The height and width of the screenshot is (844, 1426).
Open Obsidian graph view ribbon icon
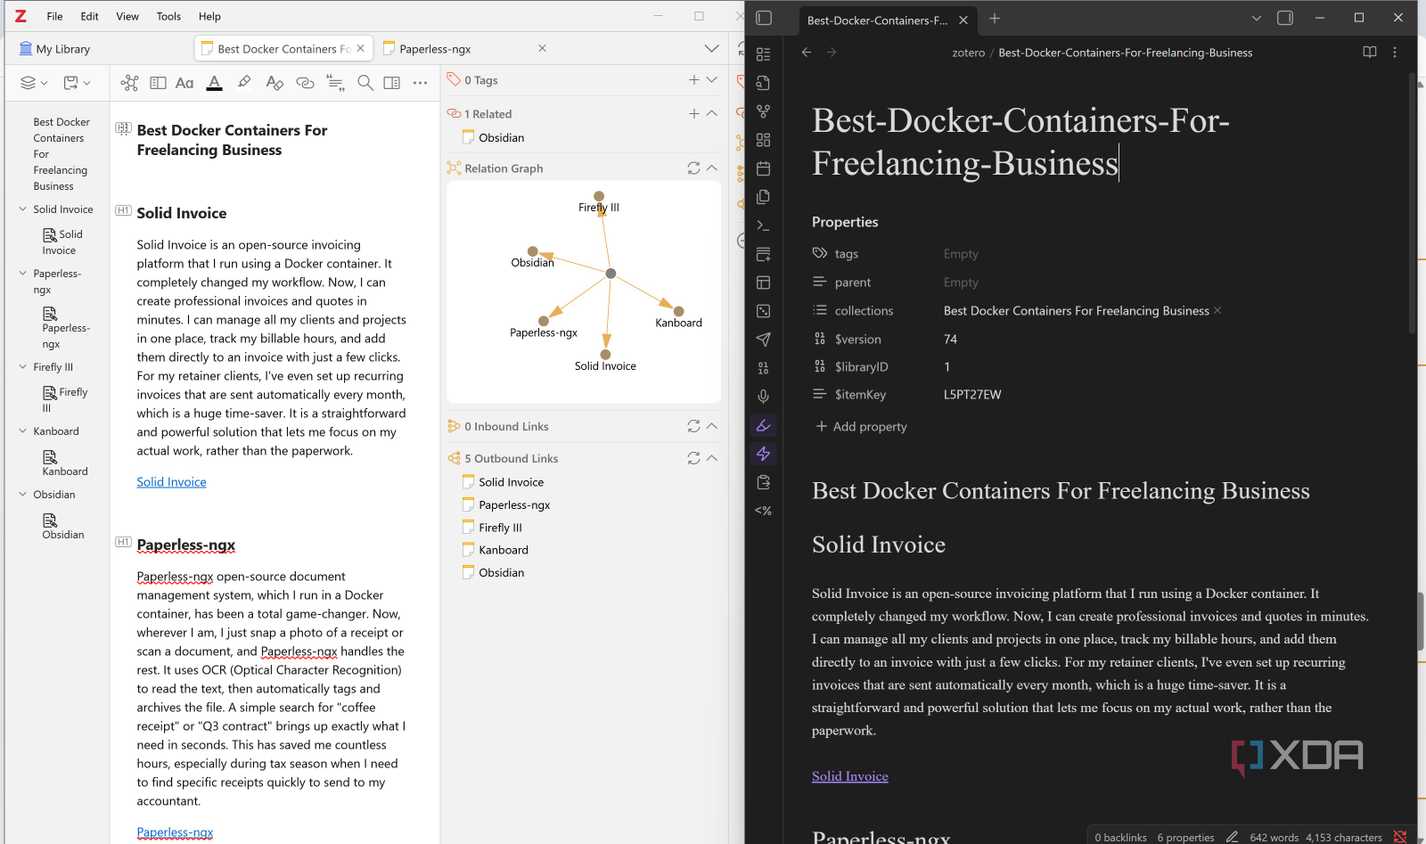coord(763,111)
